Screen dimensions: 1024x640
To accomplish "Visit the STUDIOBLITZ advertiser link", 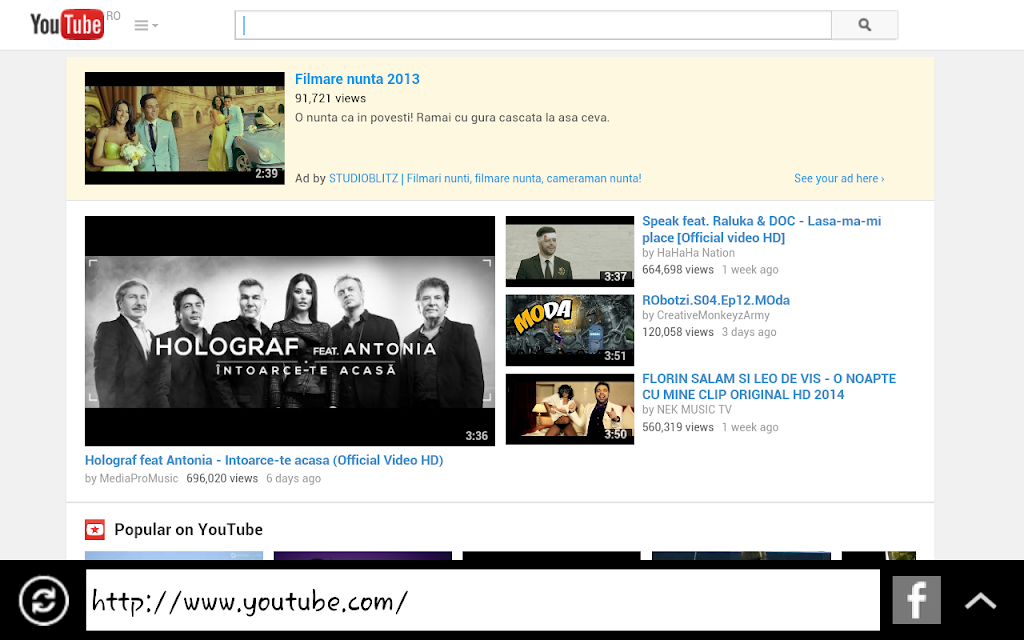I will [485, 178].
